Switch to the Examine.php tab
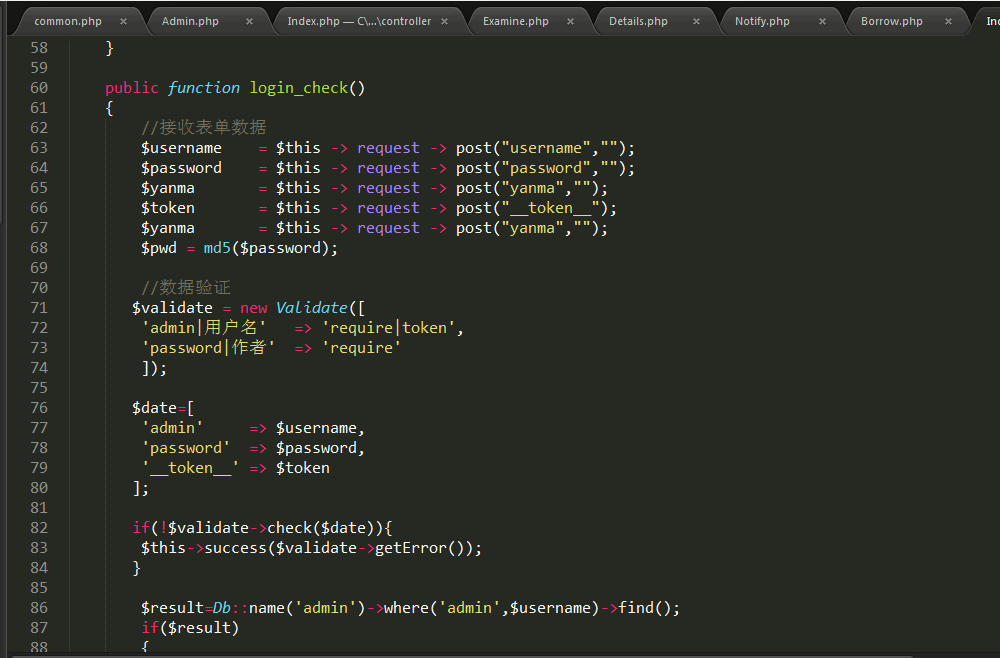Viewport: 1000px width, 658px height. tap(515, 21)
